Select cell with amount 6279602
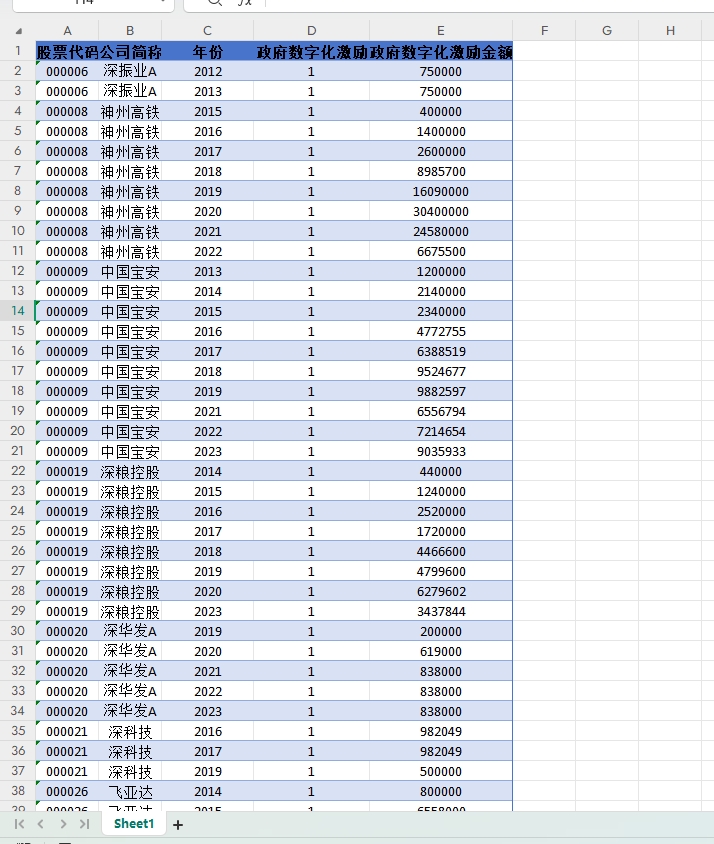714x844 pixels. [440, 591]
